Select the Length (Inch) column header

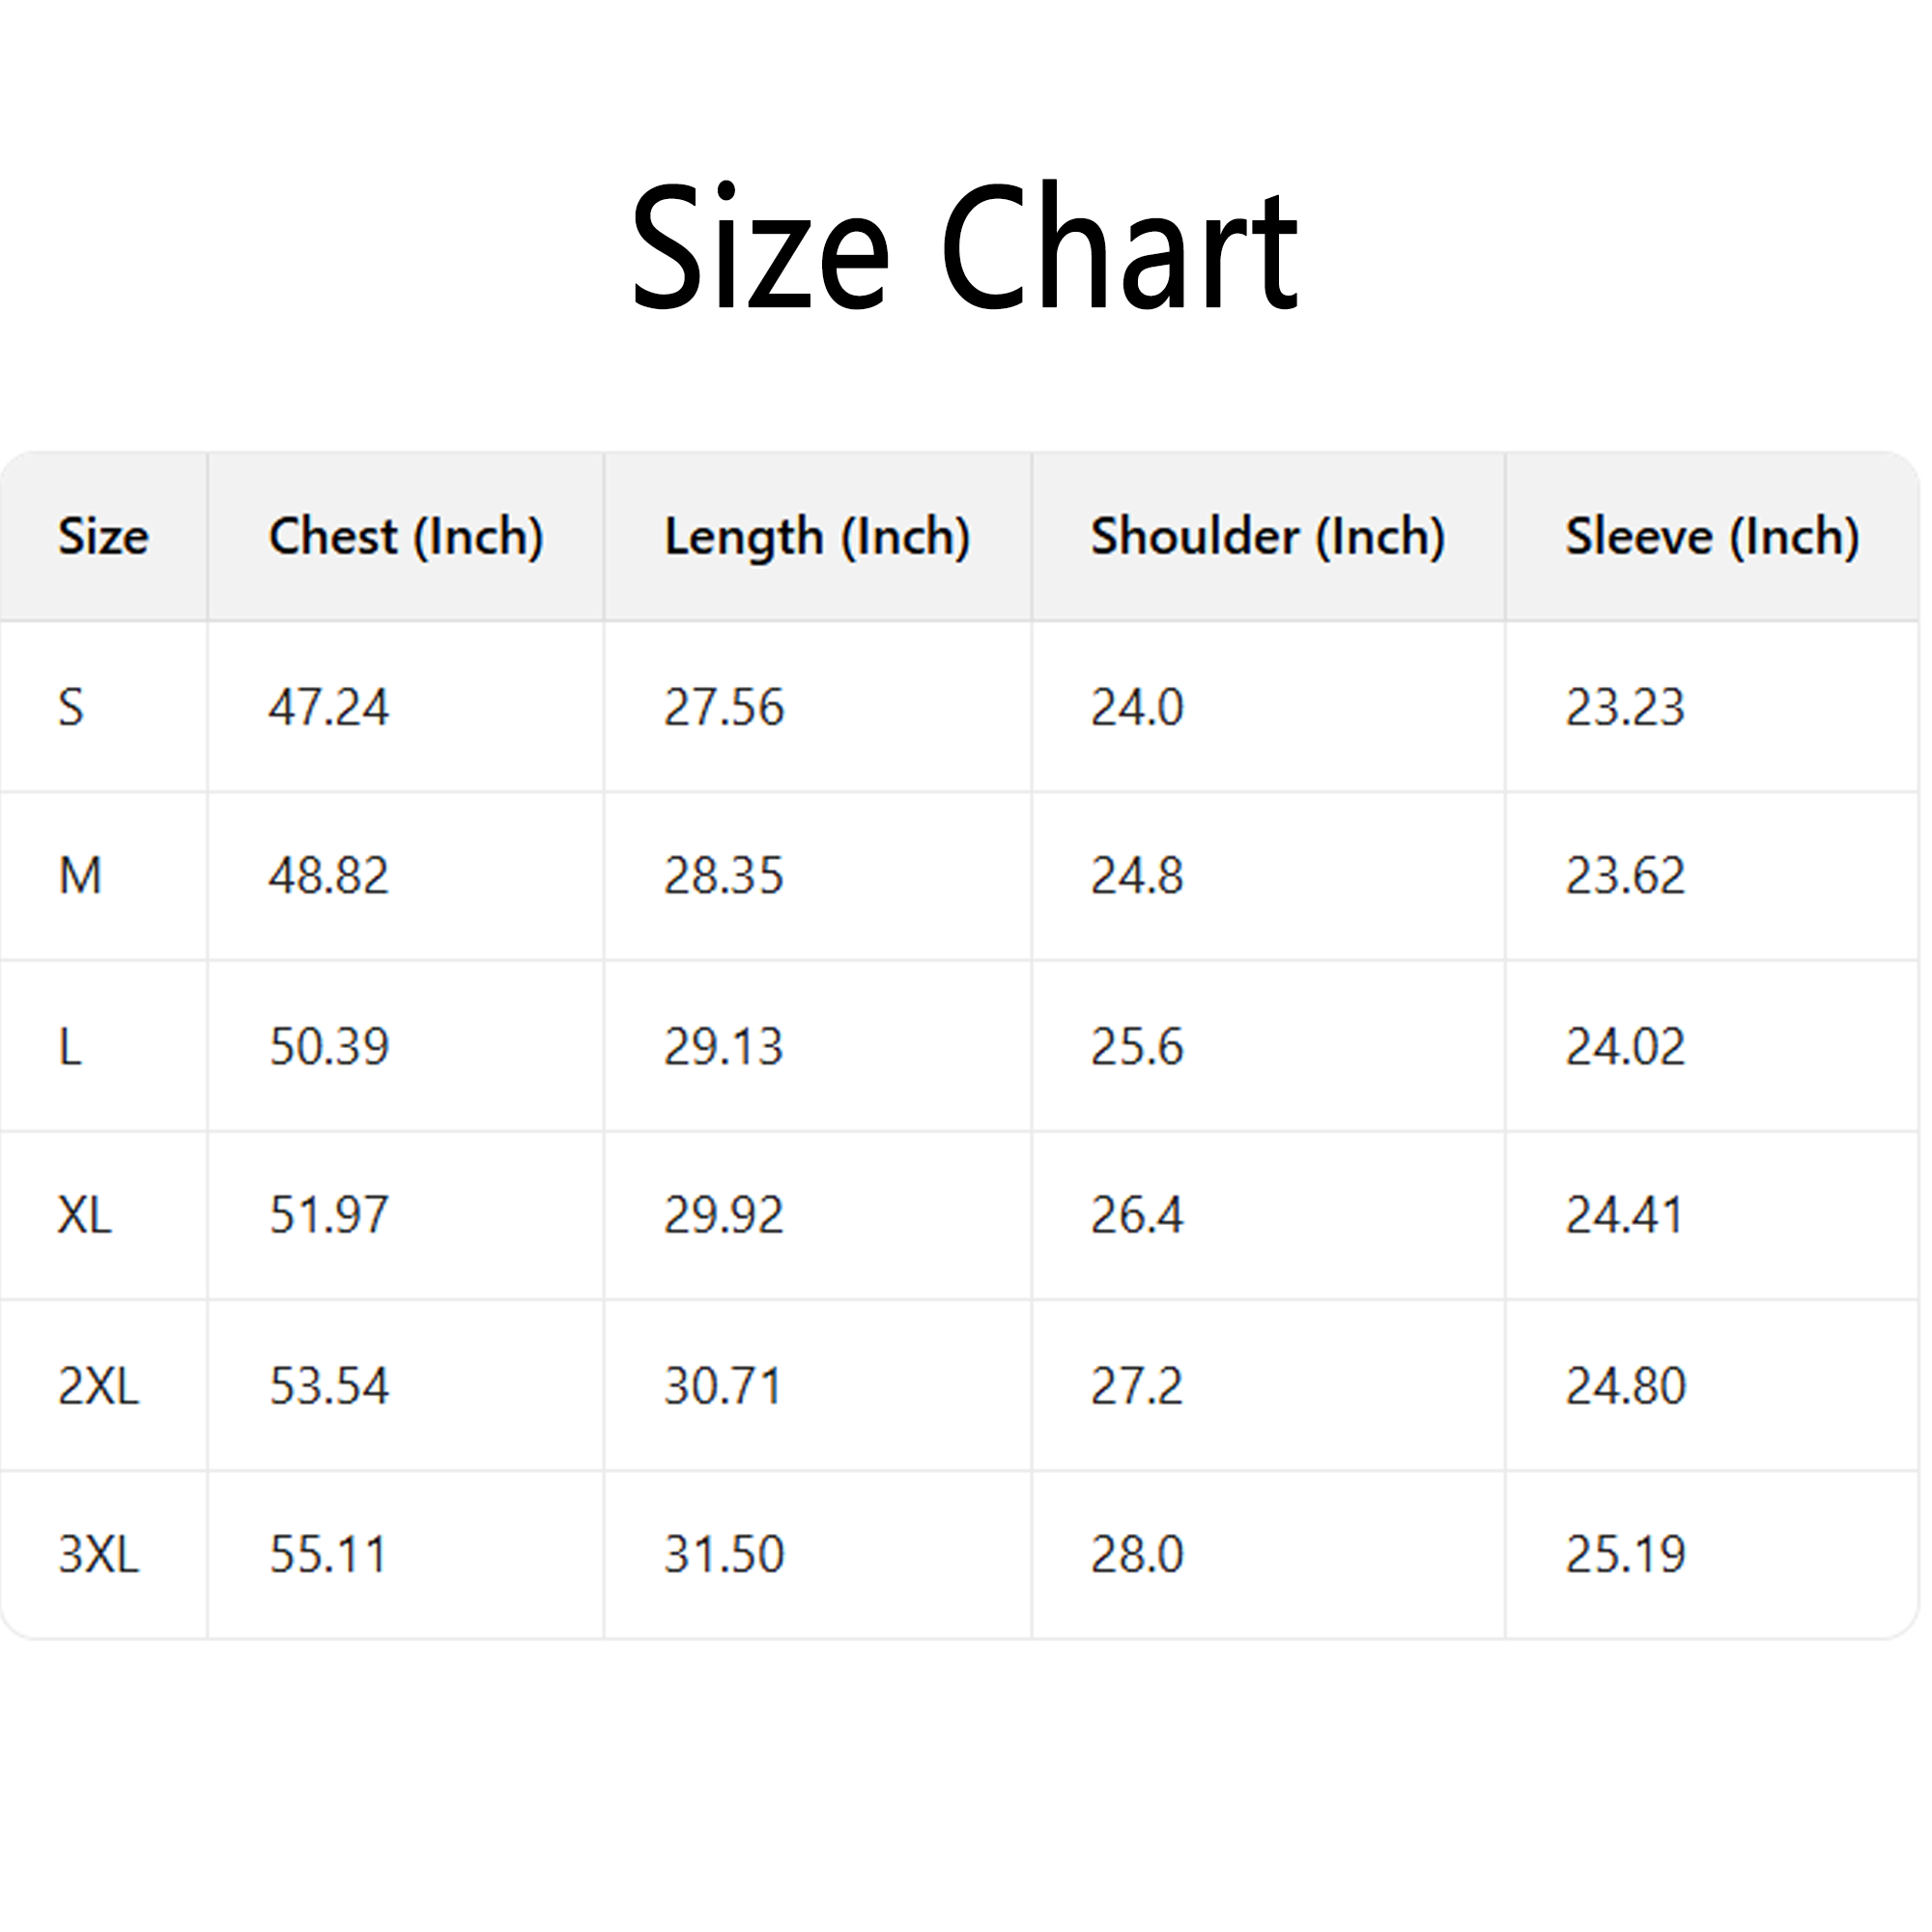[817, 537]
